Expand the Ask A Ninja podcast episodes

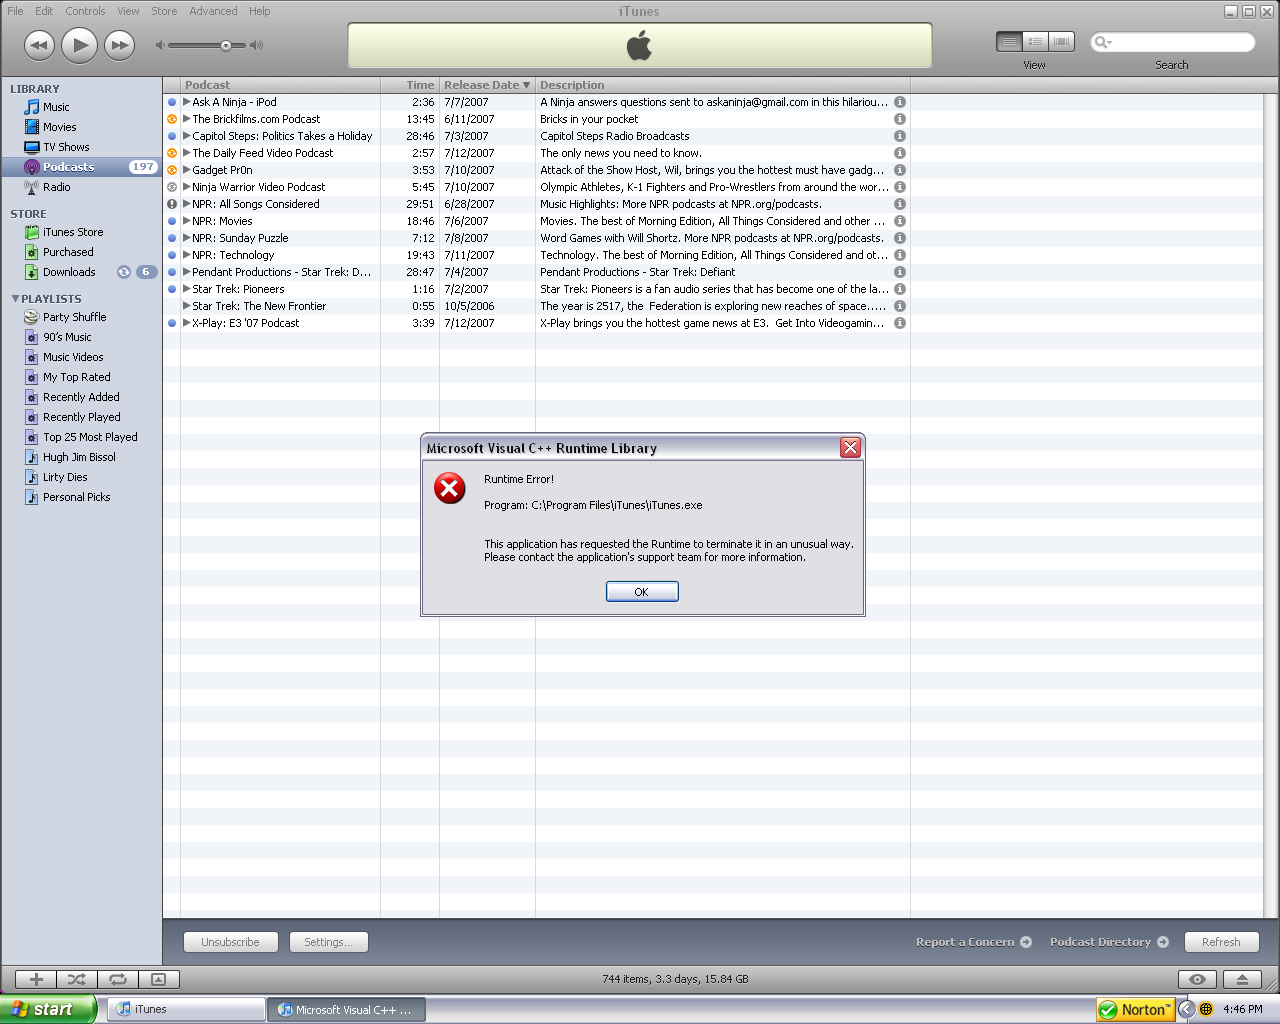[x=186, y=101]
